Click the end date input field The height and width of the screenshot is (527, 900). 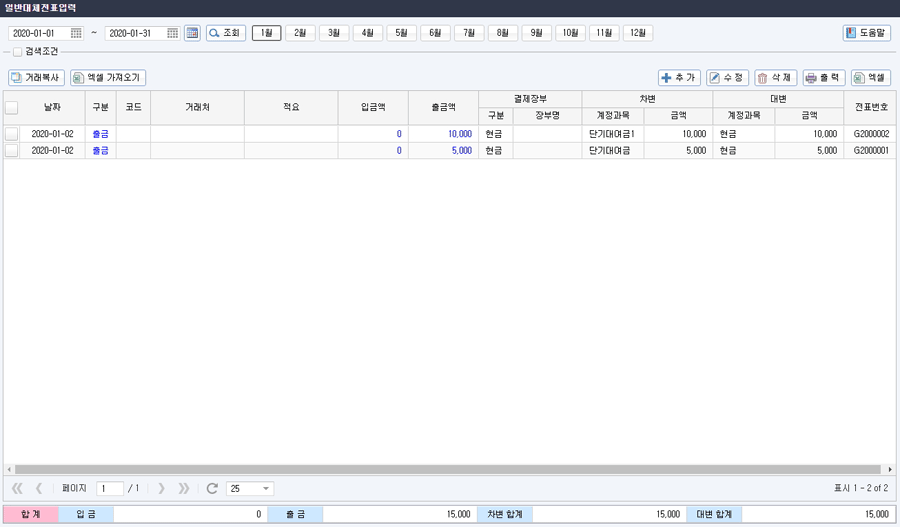click(x=136, y=33)
